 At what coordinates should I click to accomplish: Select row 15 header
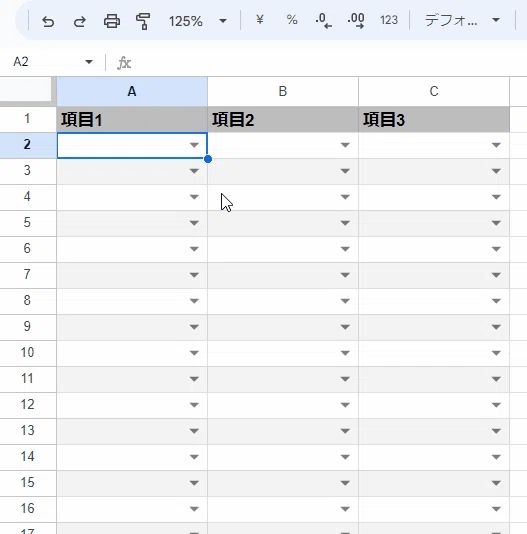pos(27,482)
